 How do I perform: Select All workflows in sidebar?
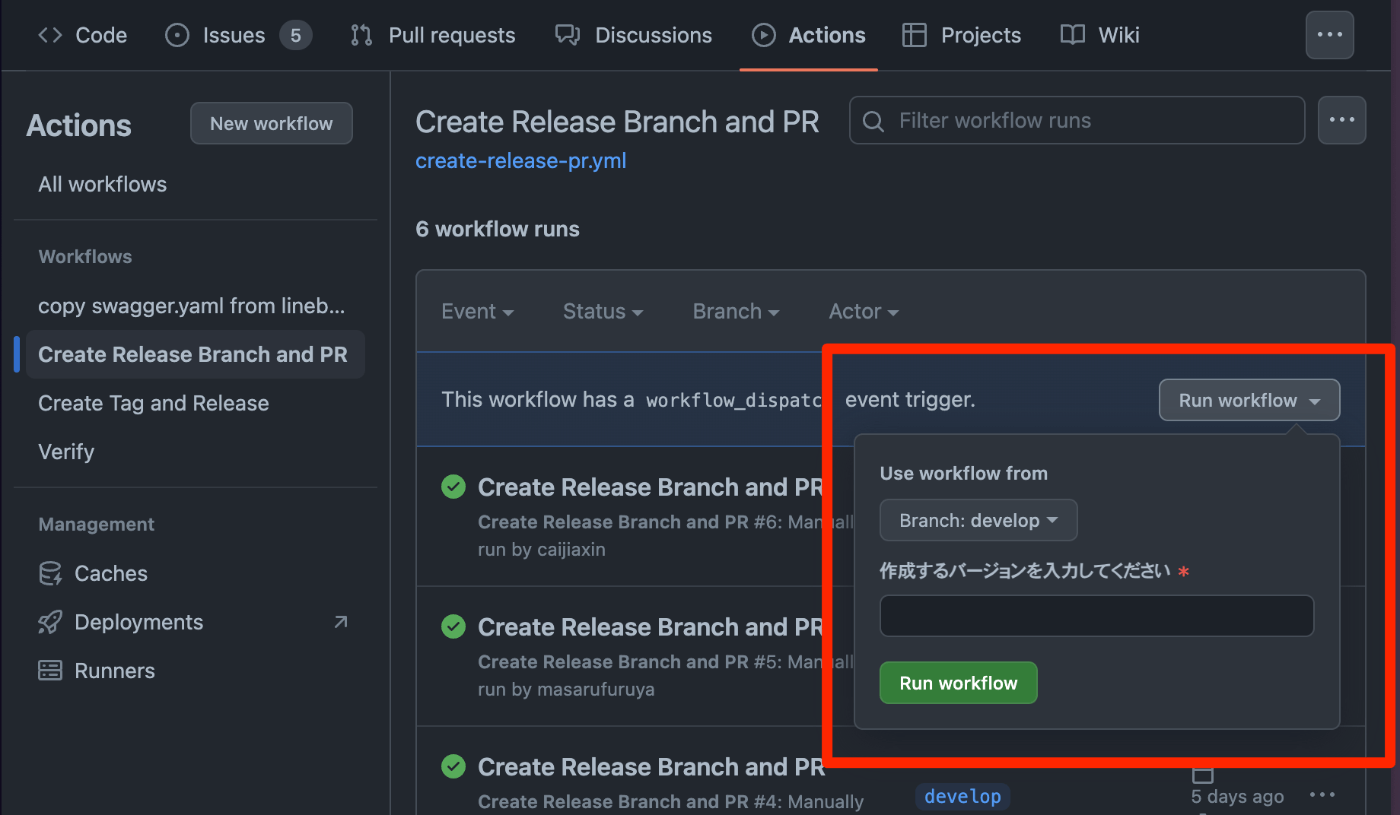pos(102,184)
